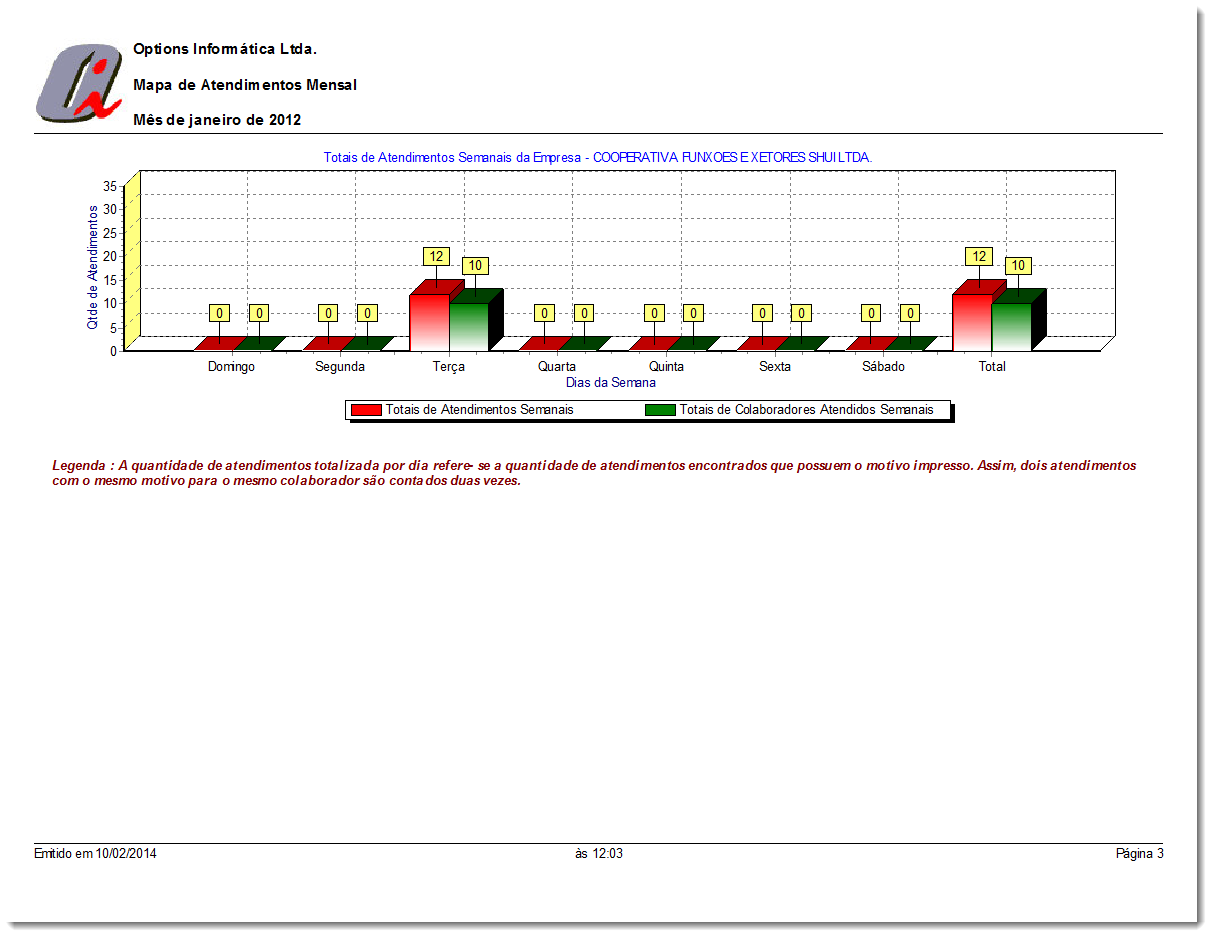Click the green legend swatch for Colaboradores Atendidos

661,410
